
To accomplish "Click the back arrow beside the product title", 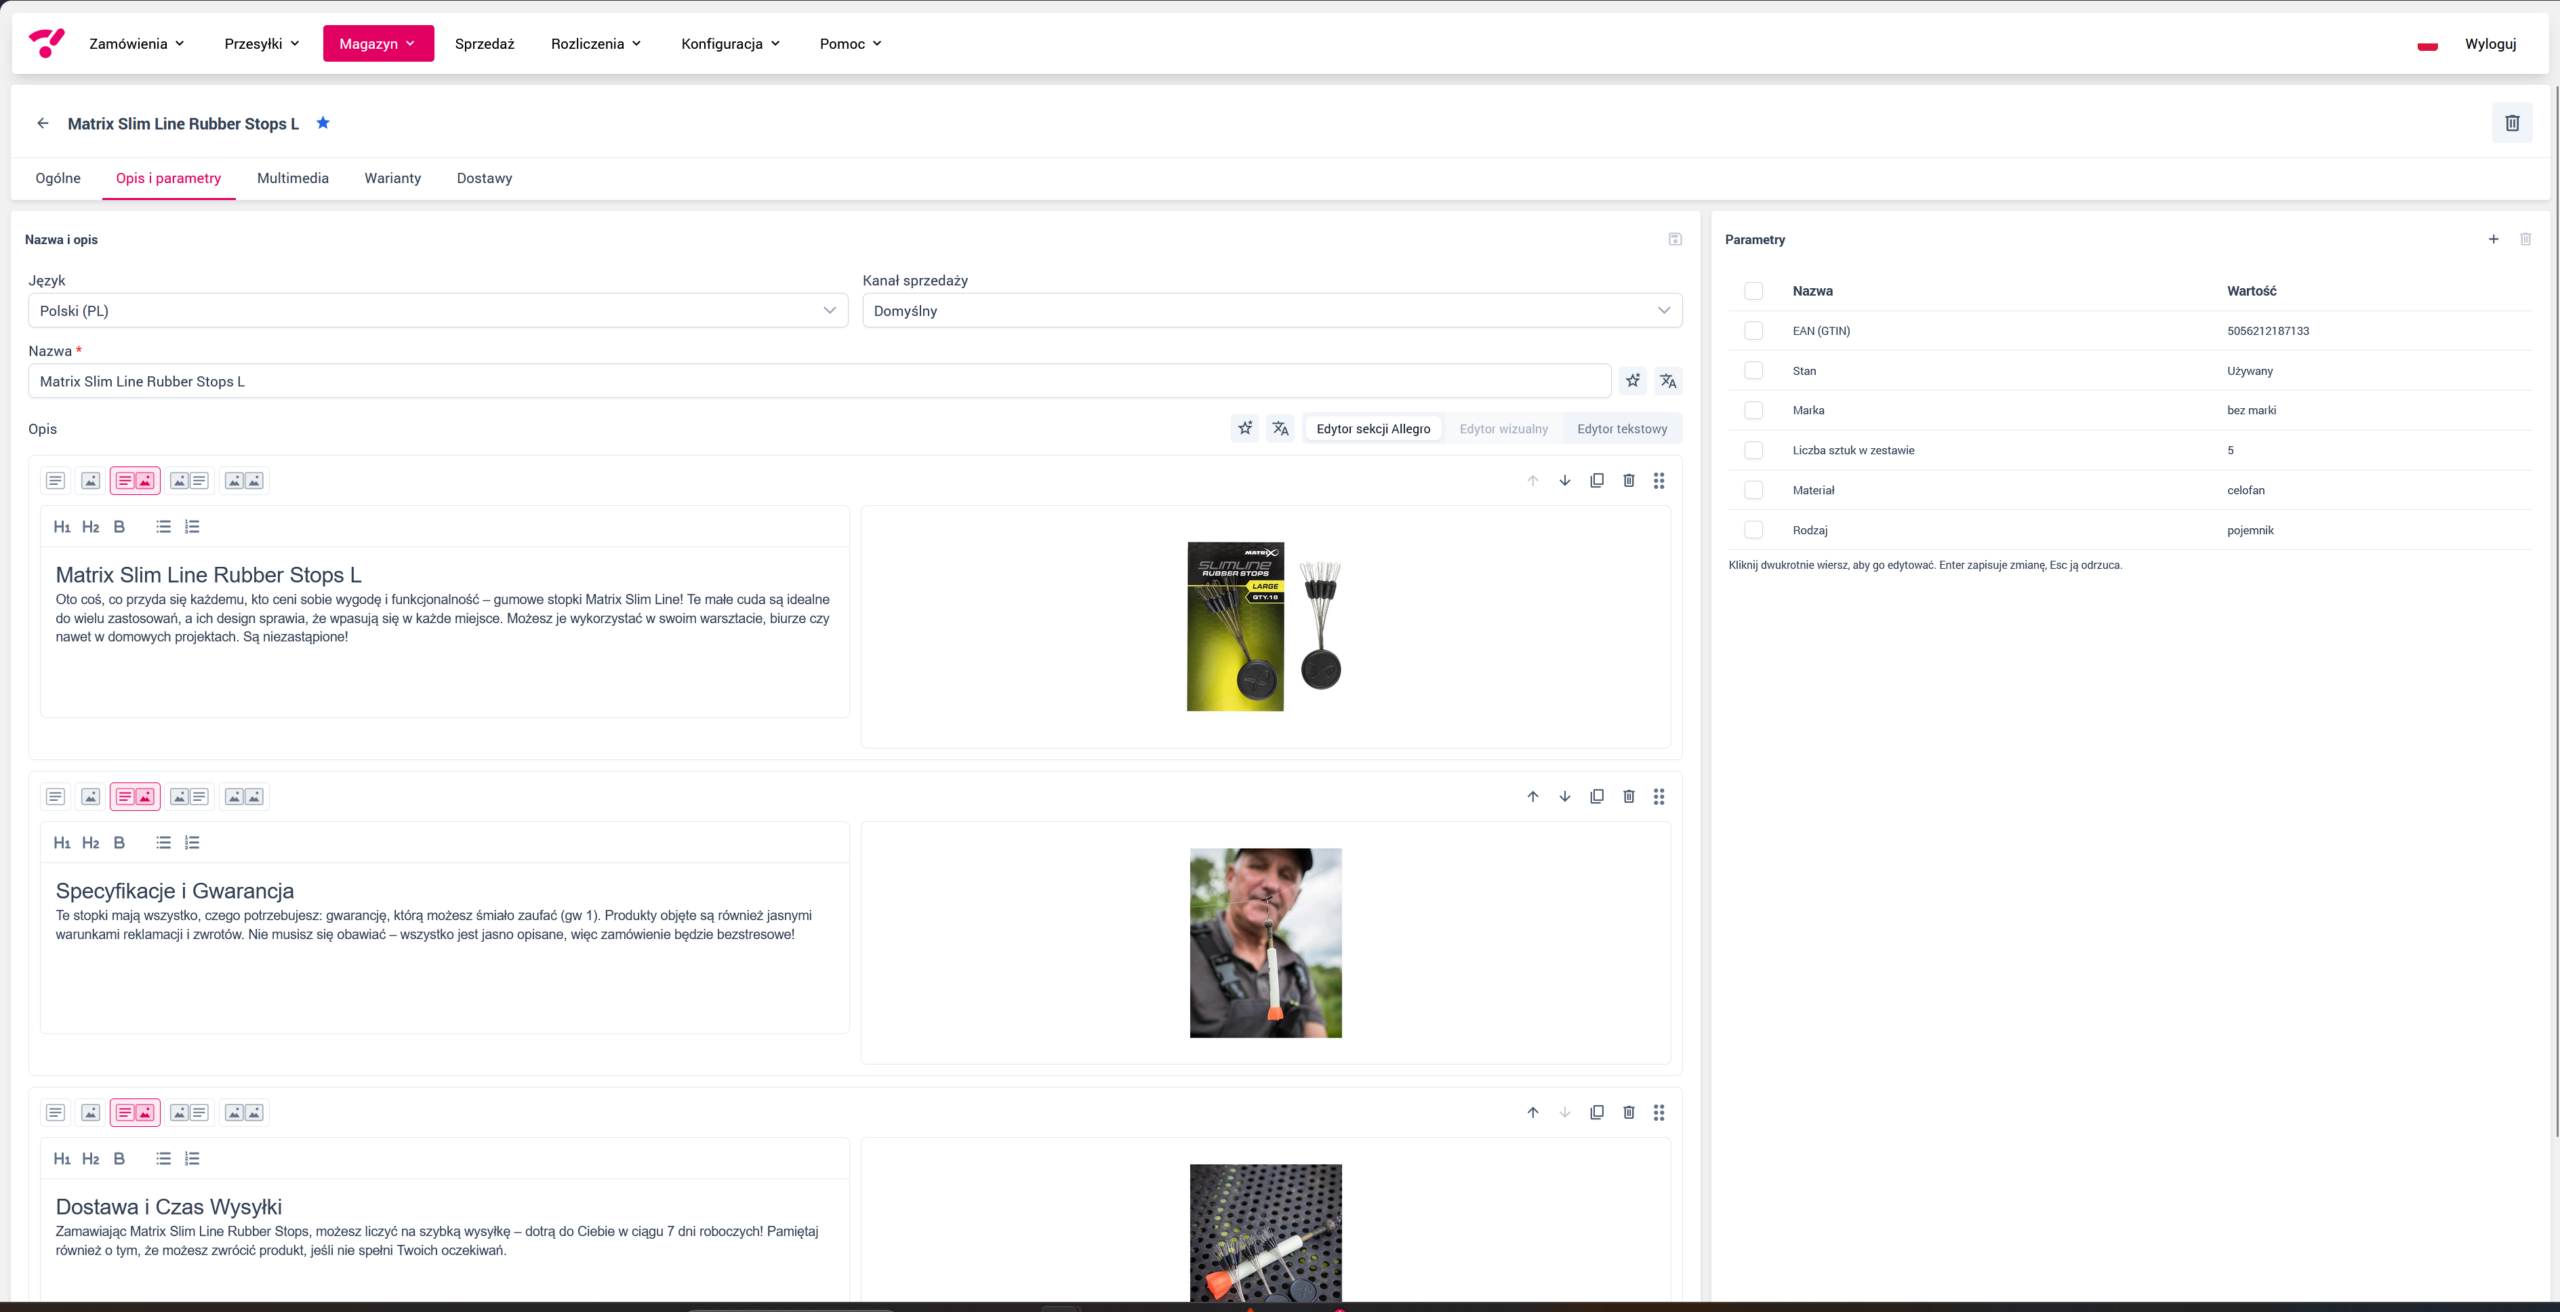I will (43, 123).
